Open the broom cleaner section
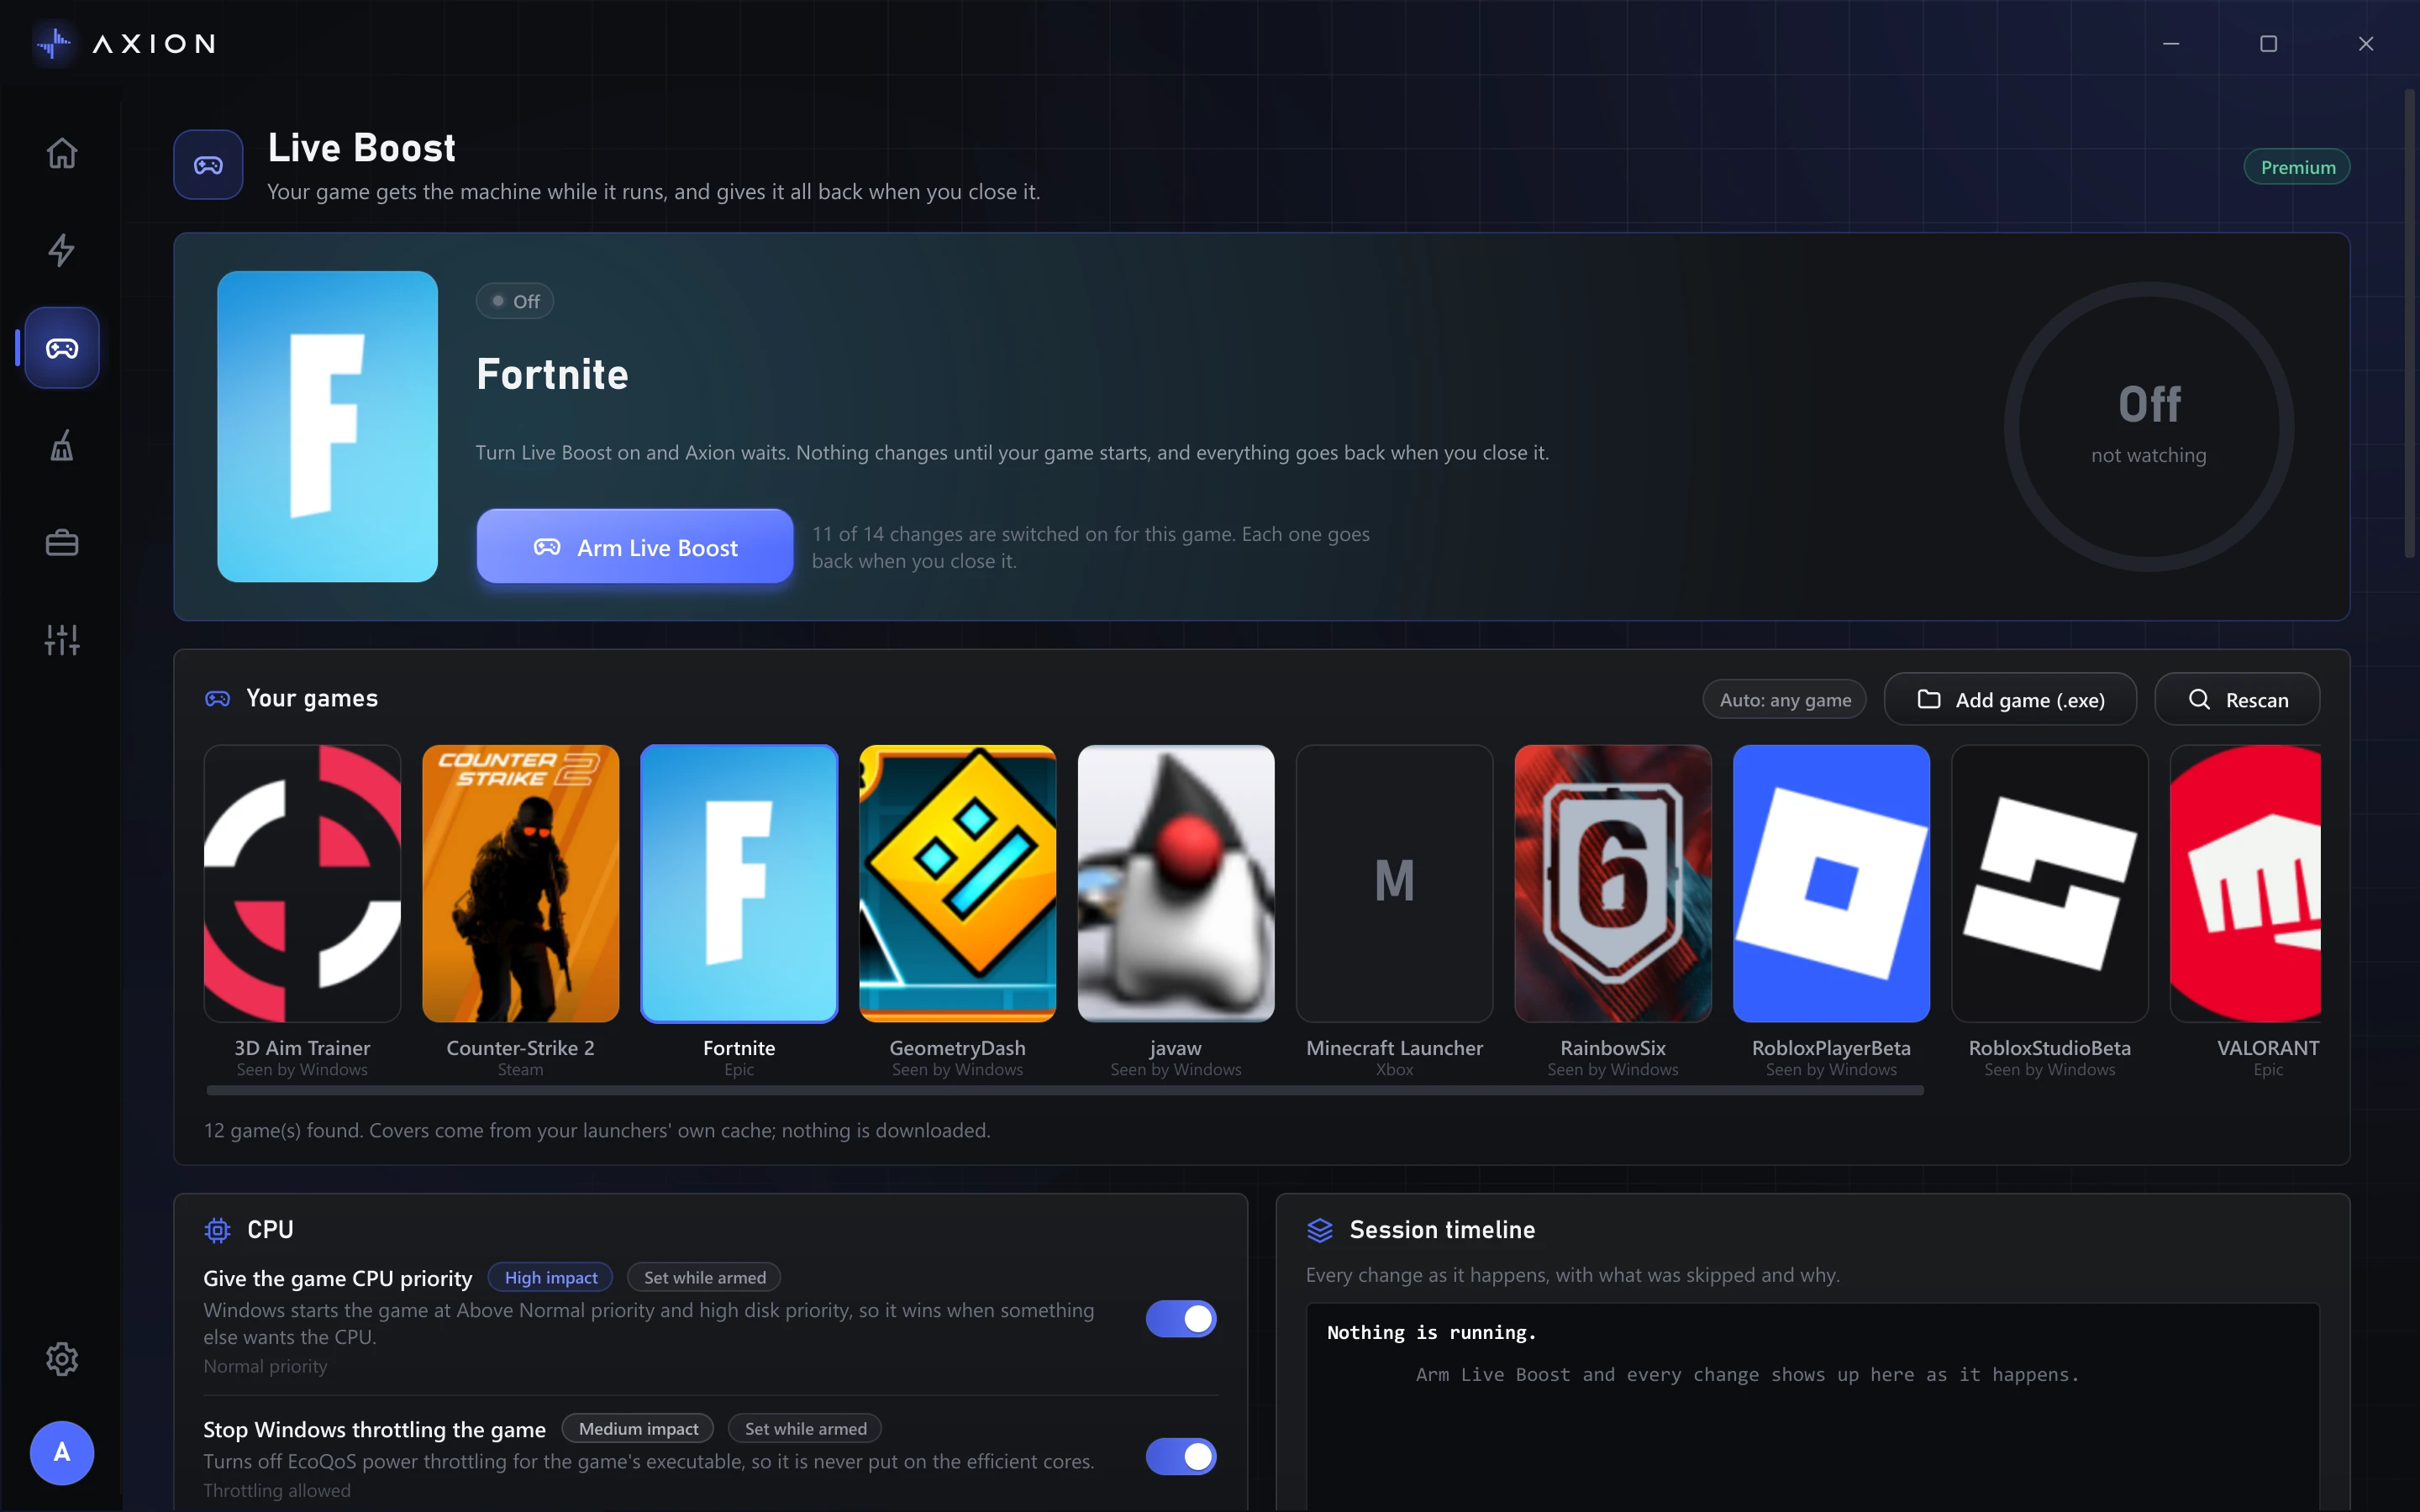This screenshot has height=1512, width=2420. [62, 445]
